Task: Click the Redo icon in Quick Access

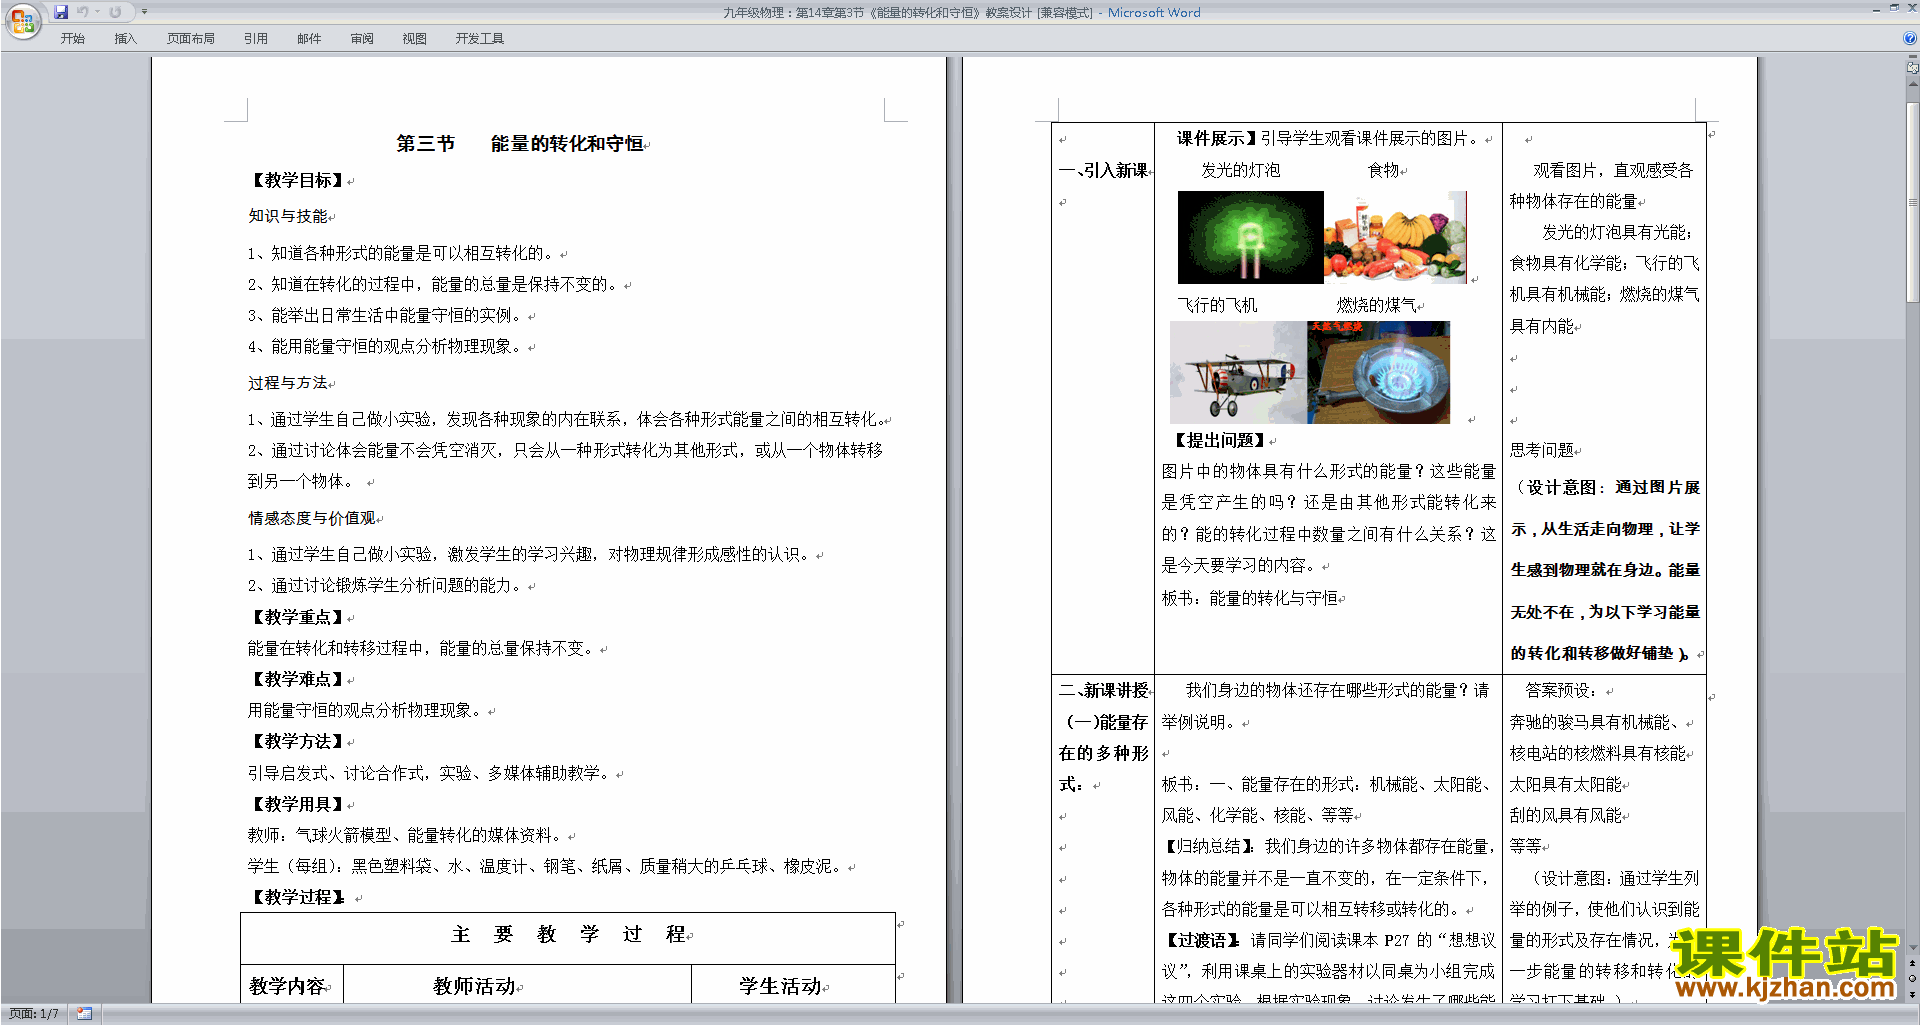Action: click(115, 12)
